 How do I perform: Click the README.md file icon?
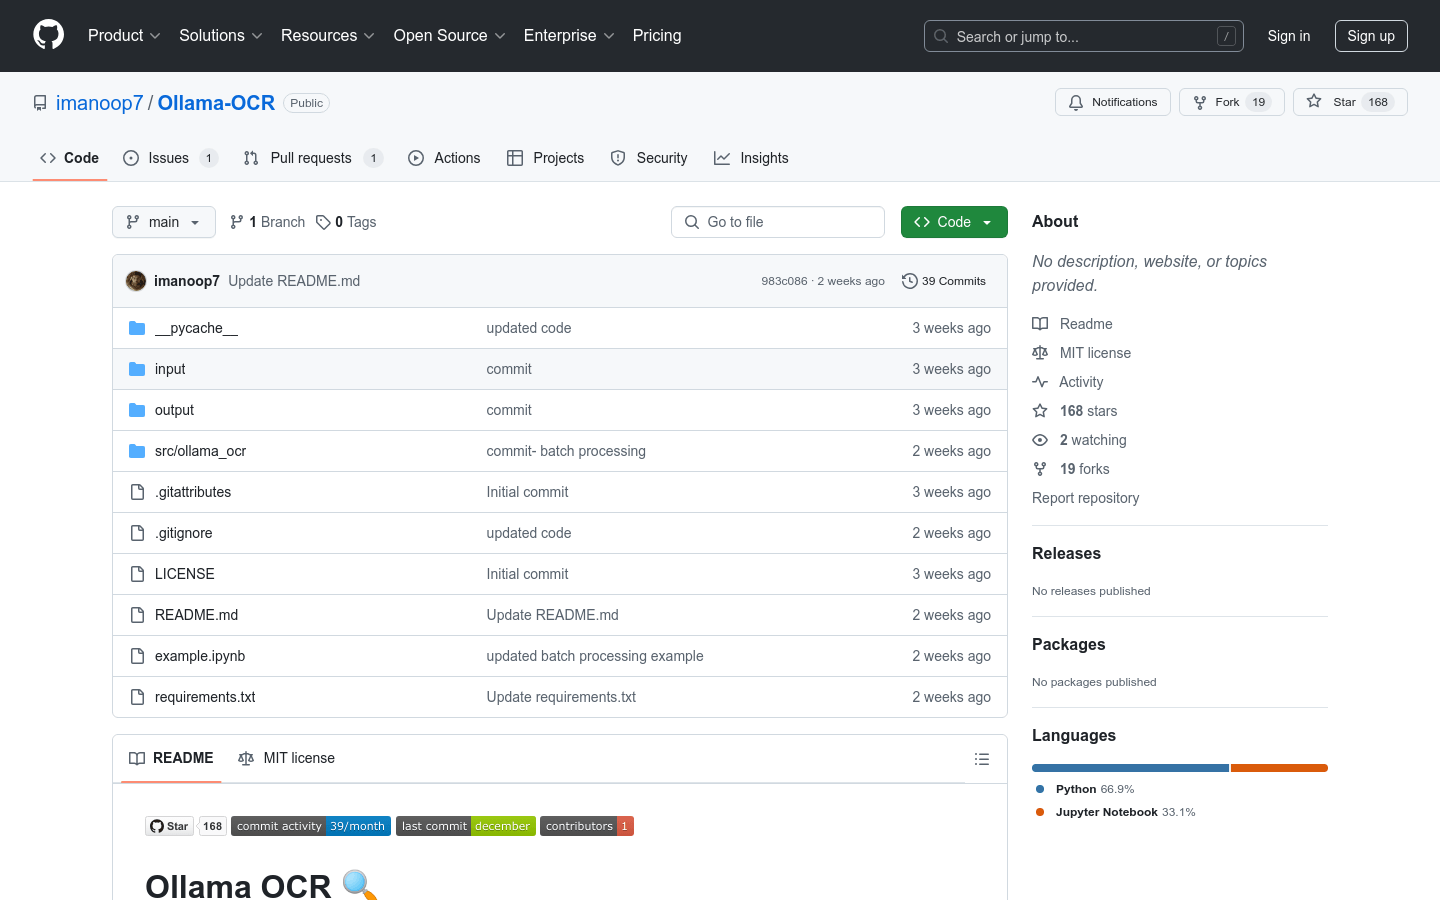click(x=137, y=615)
